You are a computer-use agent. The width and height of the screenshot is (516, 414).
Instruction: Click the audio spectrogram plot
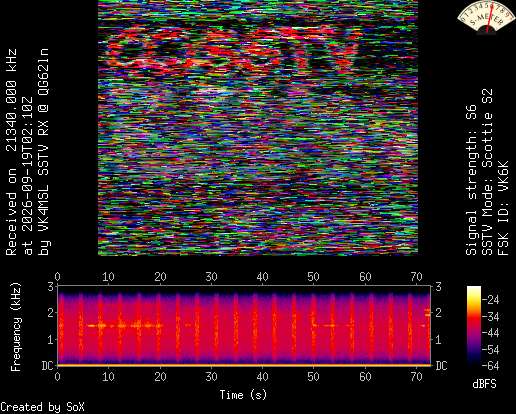[244, 325]
